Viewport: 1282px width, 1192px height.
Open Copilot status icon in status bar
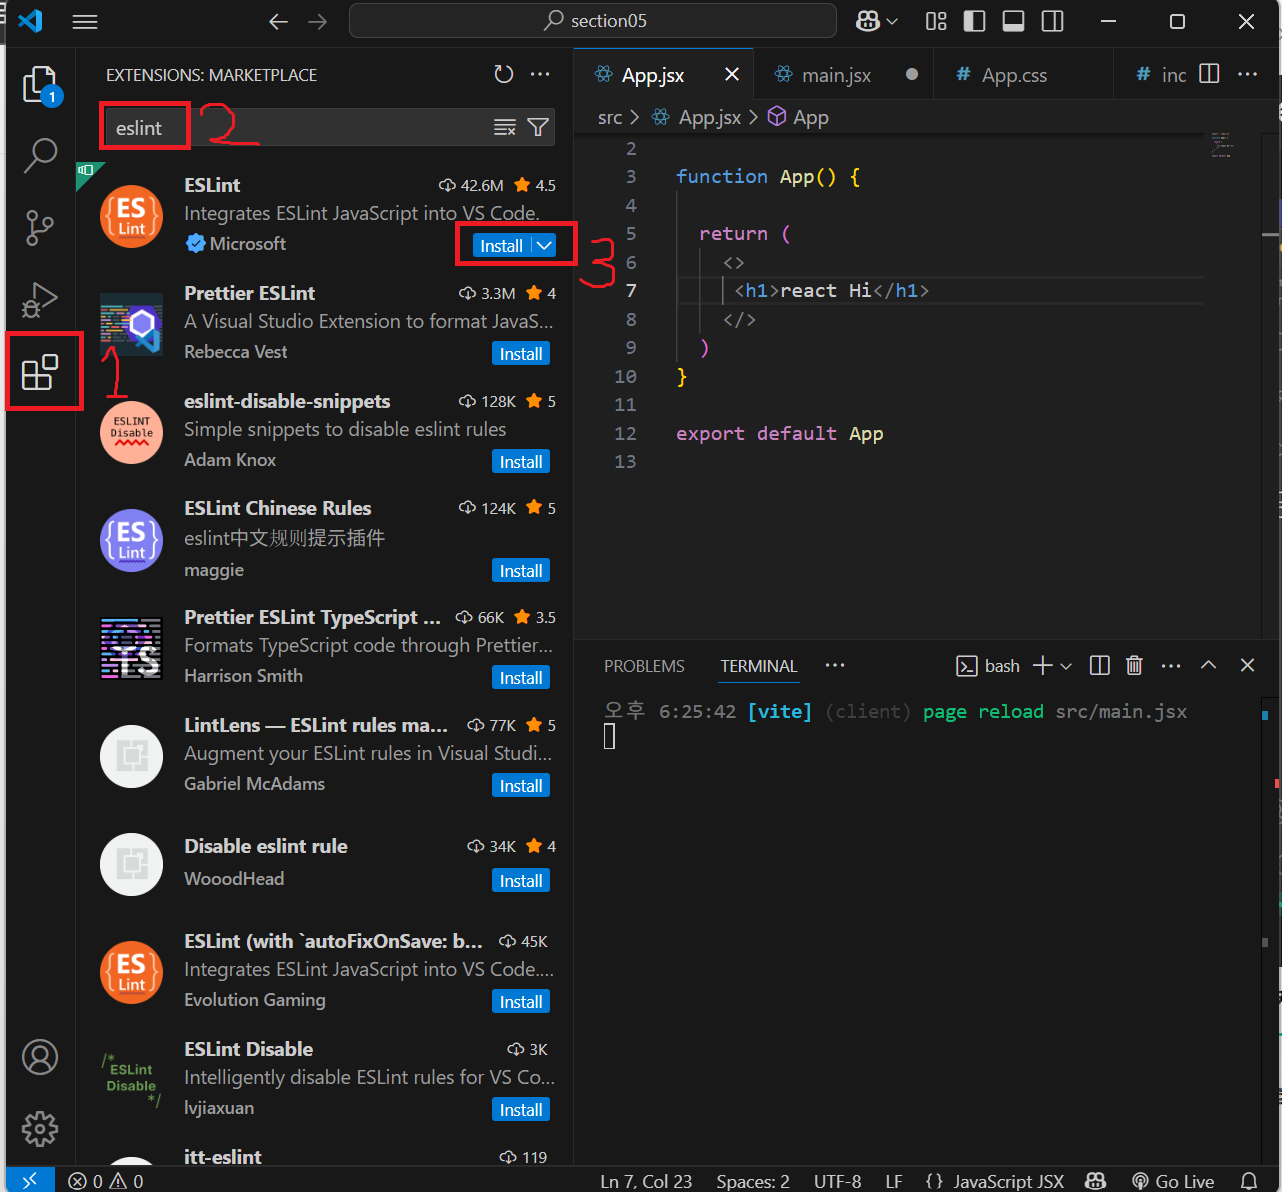click(1095, 1181)
